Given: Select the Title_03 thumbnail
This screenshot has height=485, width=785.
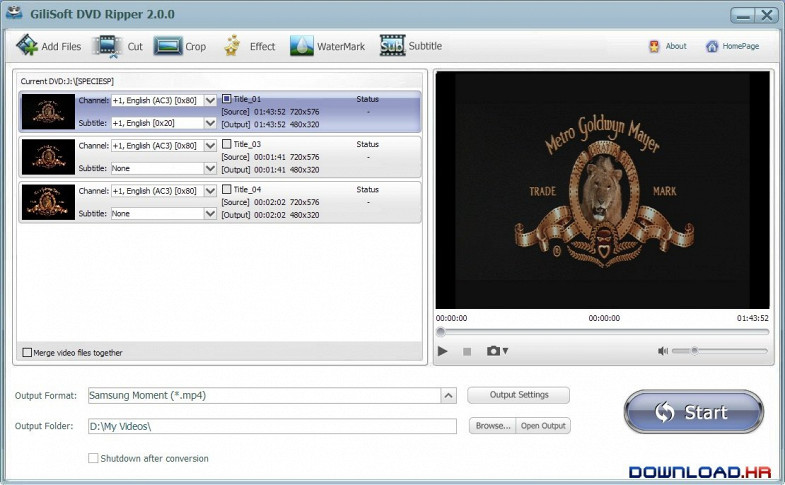Looking at the screenshot, I should point(48,157).
